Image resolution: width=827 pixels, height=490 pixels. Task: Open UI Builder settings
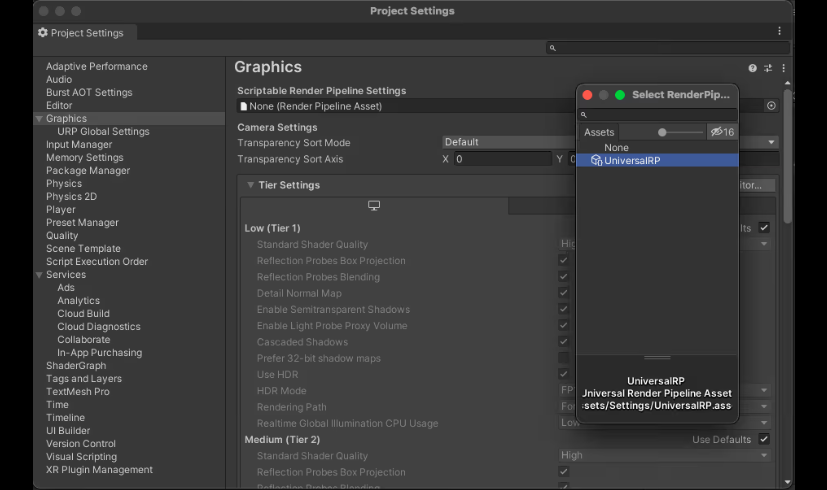click(x=68, y=431)
